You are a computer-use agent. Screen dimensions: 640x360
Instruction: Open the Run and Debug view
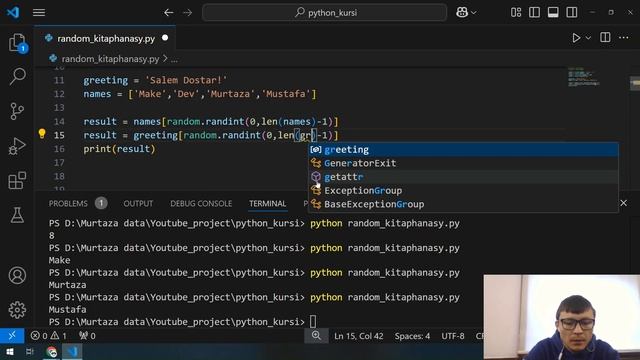17,146
